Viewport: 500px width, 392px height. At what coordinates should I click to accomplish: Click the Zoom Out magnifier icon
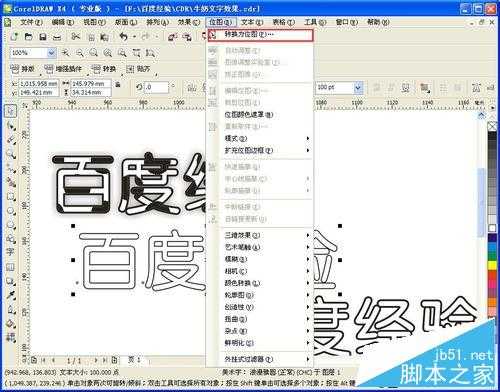[x=80, y=53]
